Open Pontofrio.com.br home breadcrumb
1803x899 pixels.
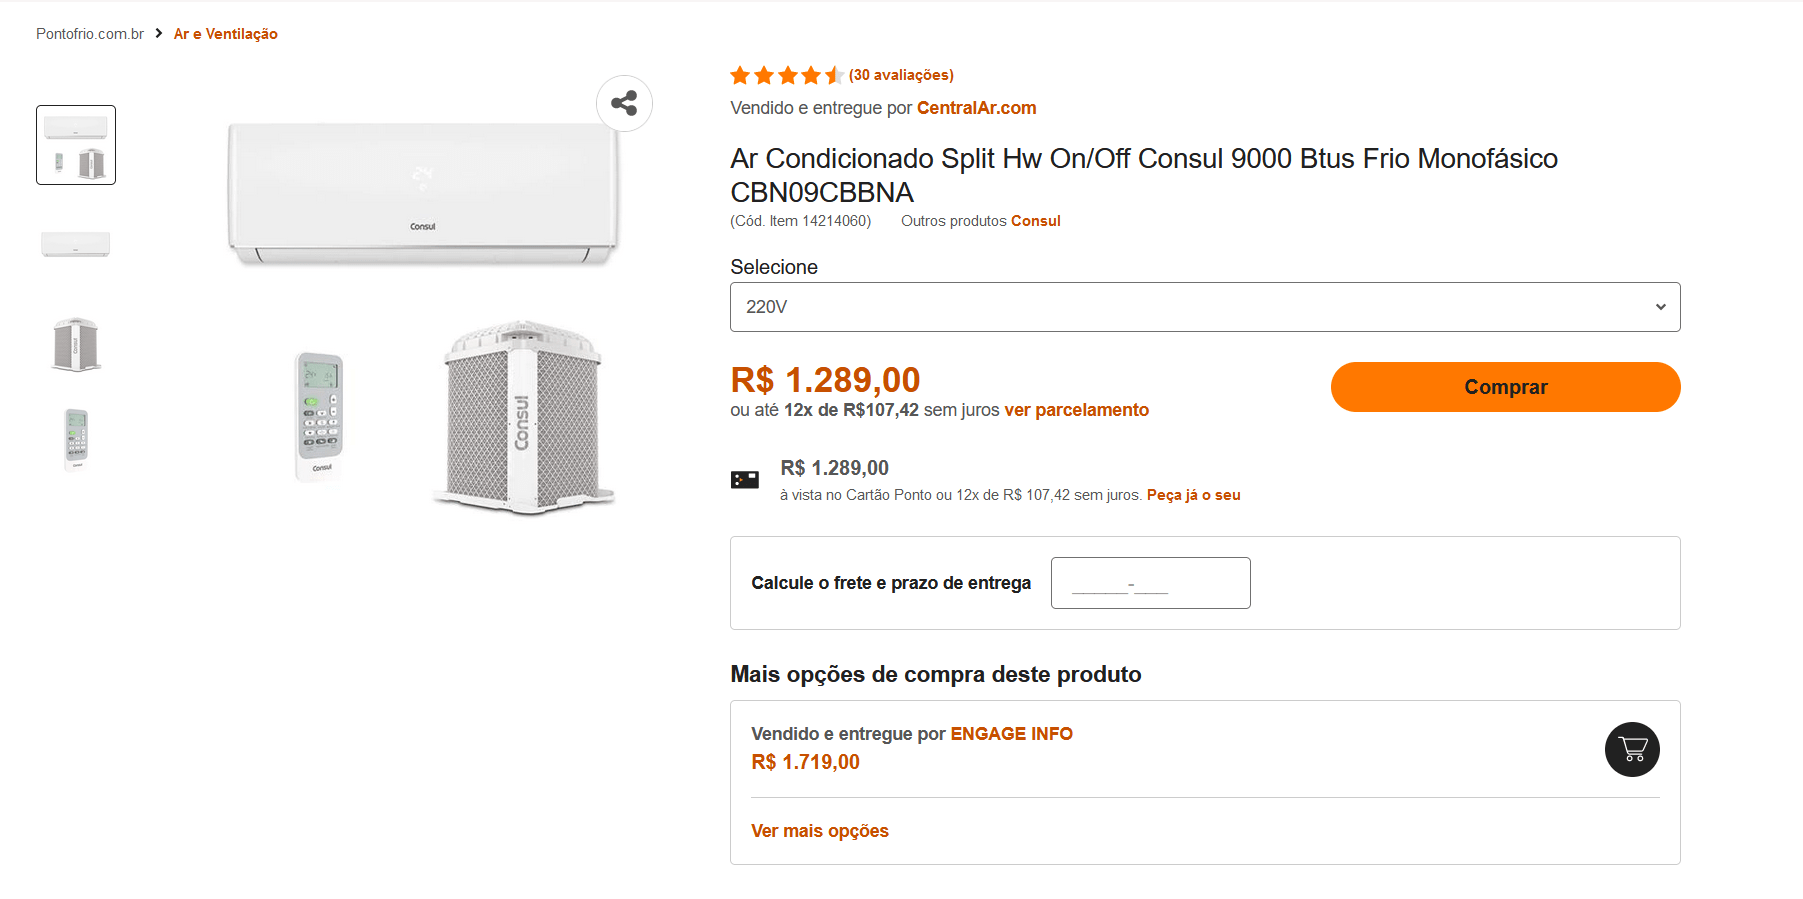click(x=90, y=34)
